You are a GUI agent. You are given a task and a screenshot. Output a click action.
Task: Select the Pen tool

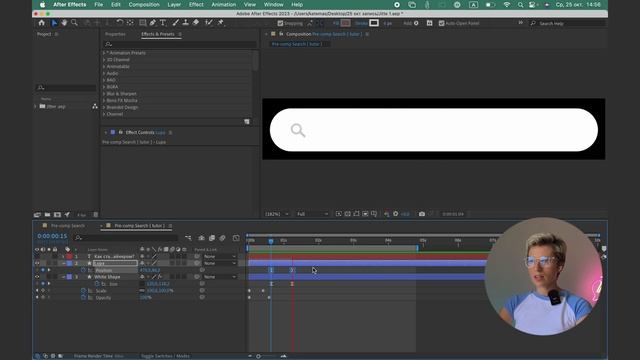153,23
